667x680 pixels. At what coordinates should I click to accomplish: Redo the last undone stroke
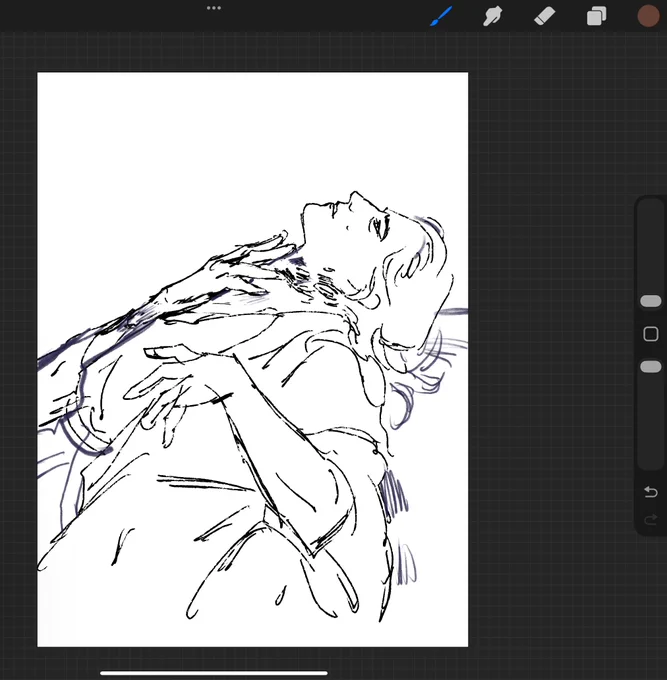pyautogui.click(x=651, y=519)
